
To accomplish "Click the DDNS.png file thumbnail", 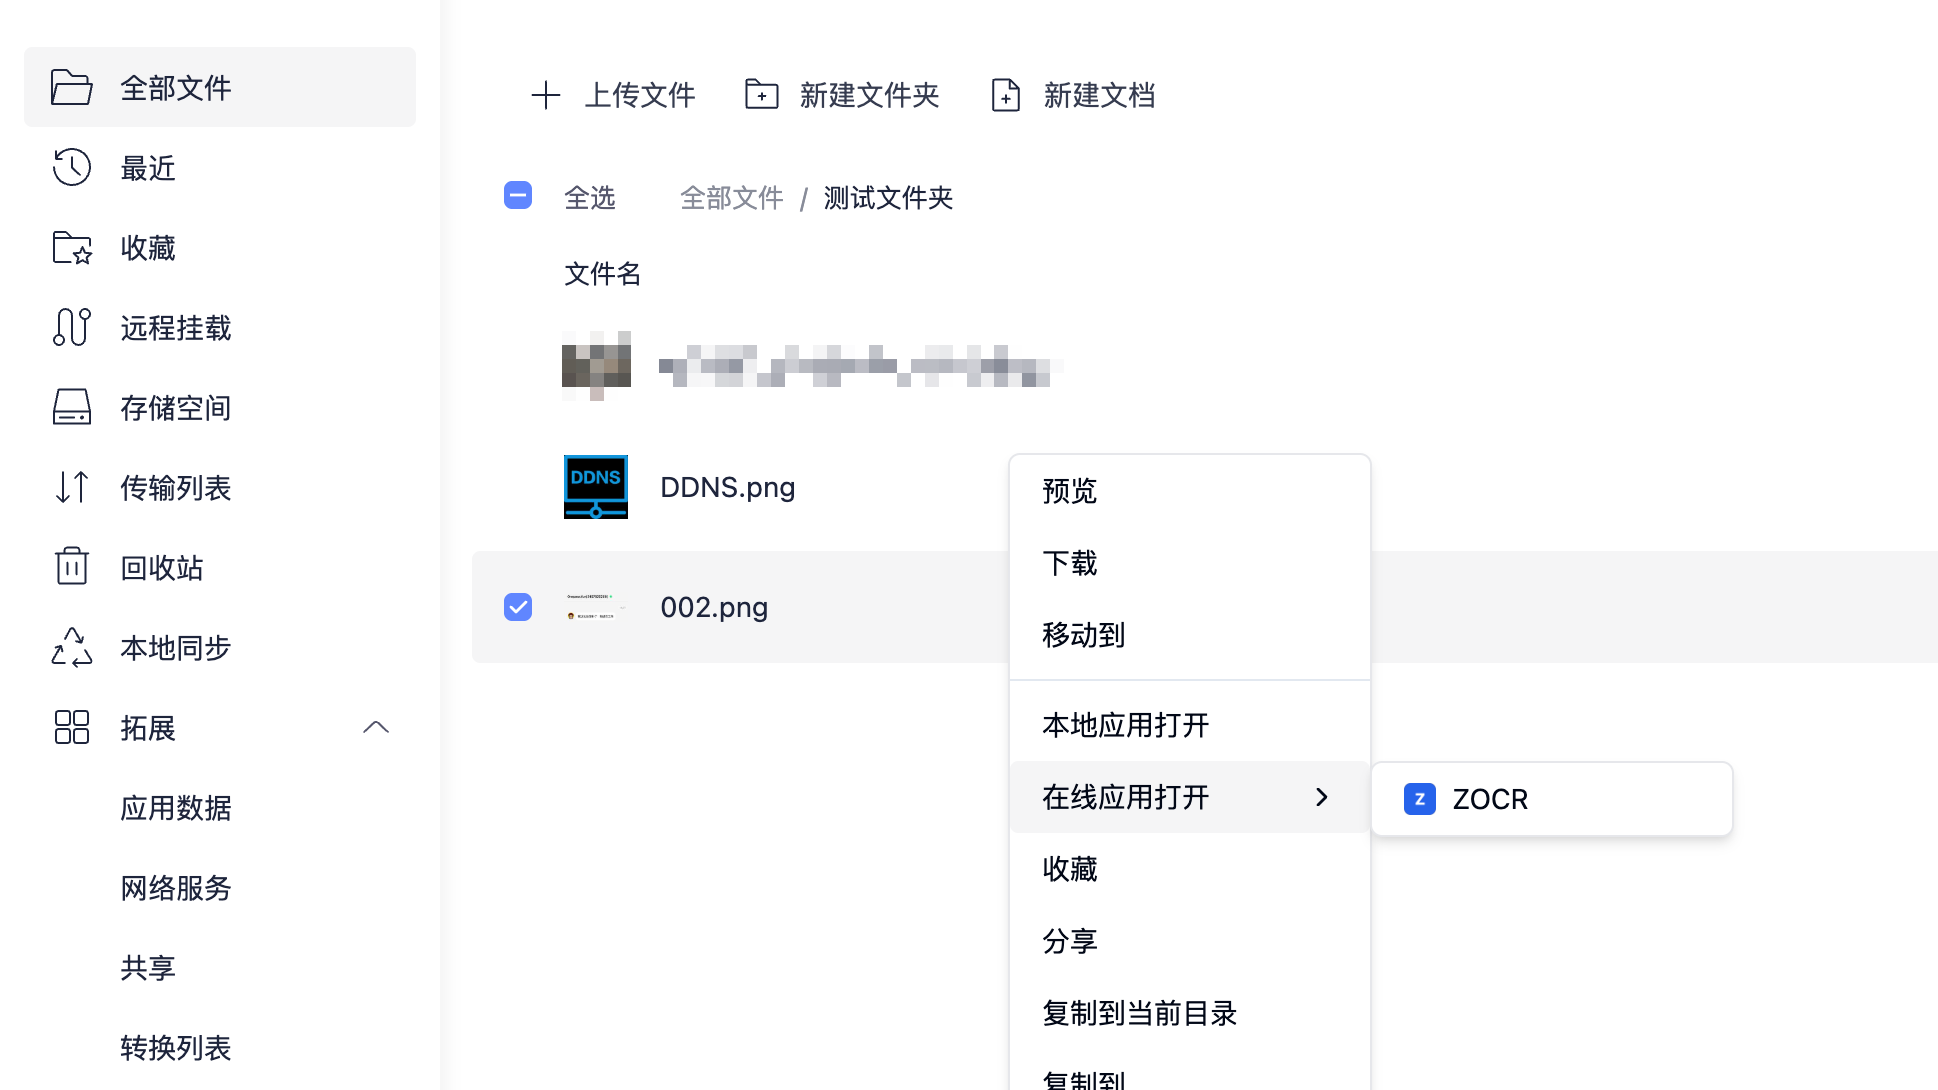I will point(596,487).
